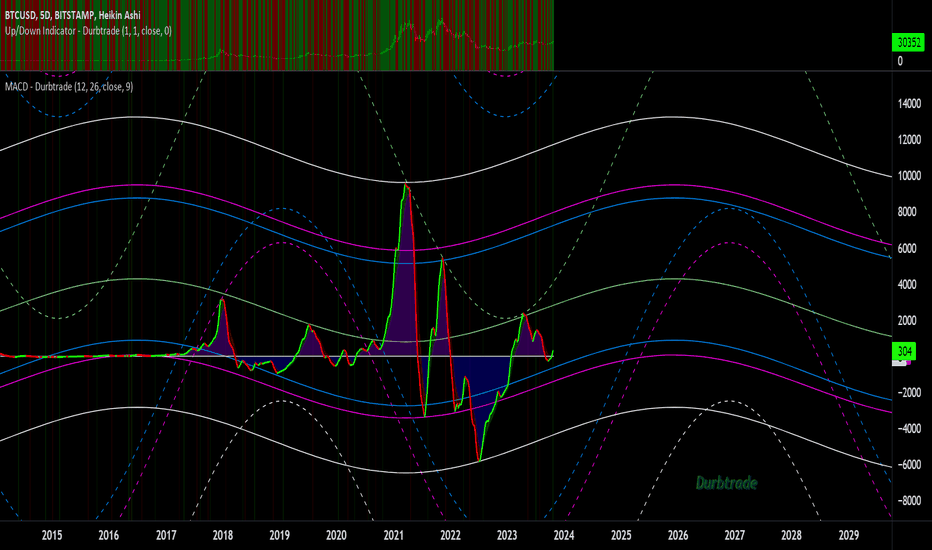The width and height of the screenshot is (932, 550).
Task: Click the 2019 time axis label
Action: click(279, 535)
